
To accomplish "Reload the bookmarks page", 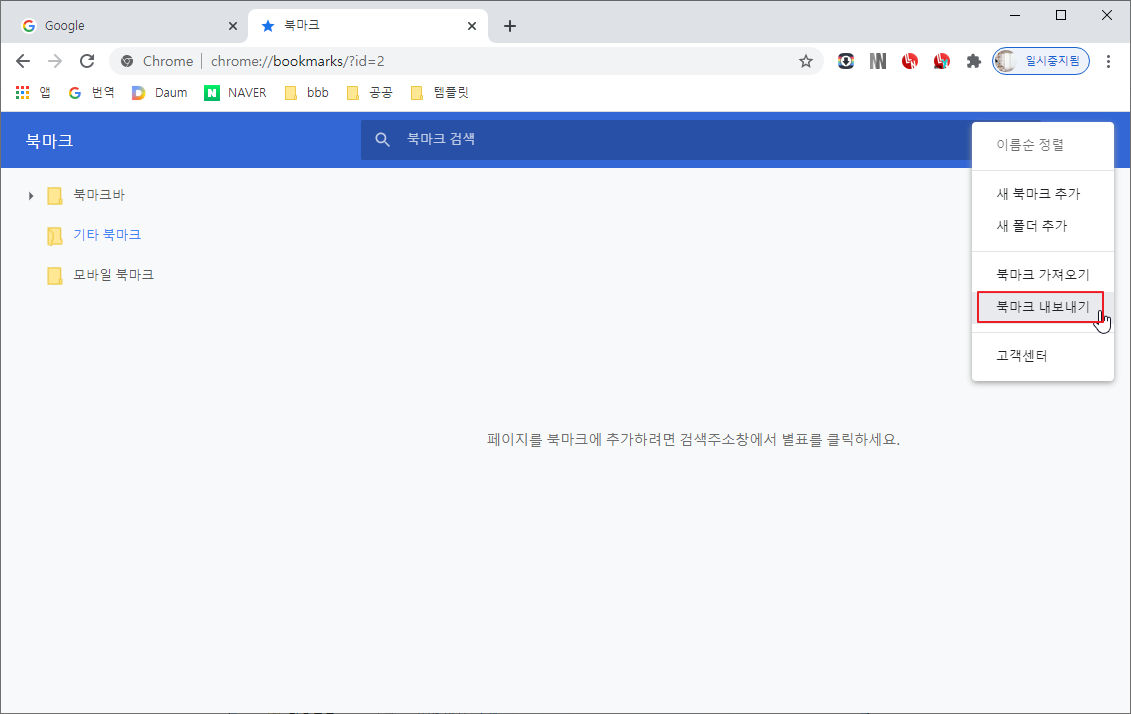I will click(x=87, y=61).
